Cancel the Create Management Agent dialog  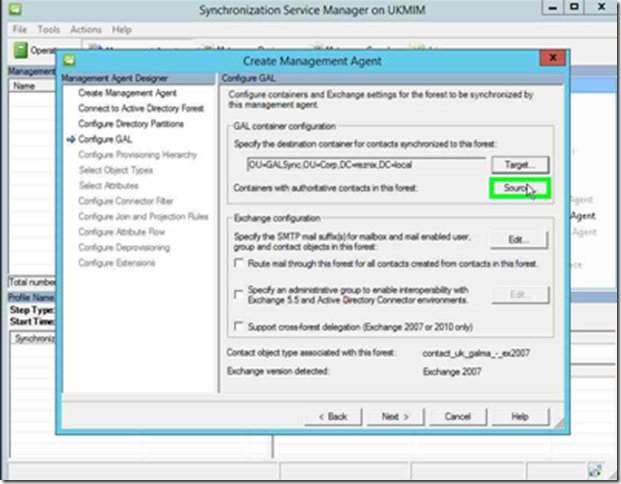457,417
